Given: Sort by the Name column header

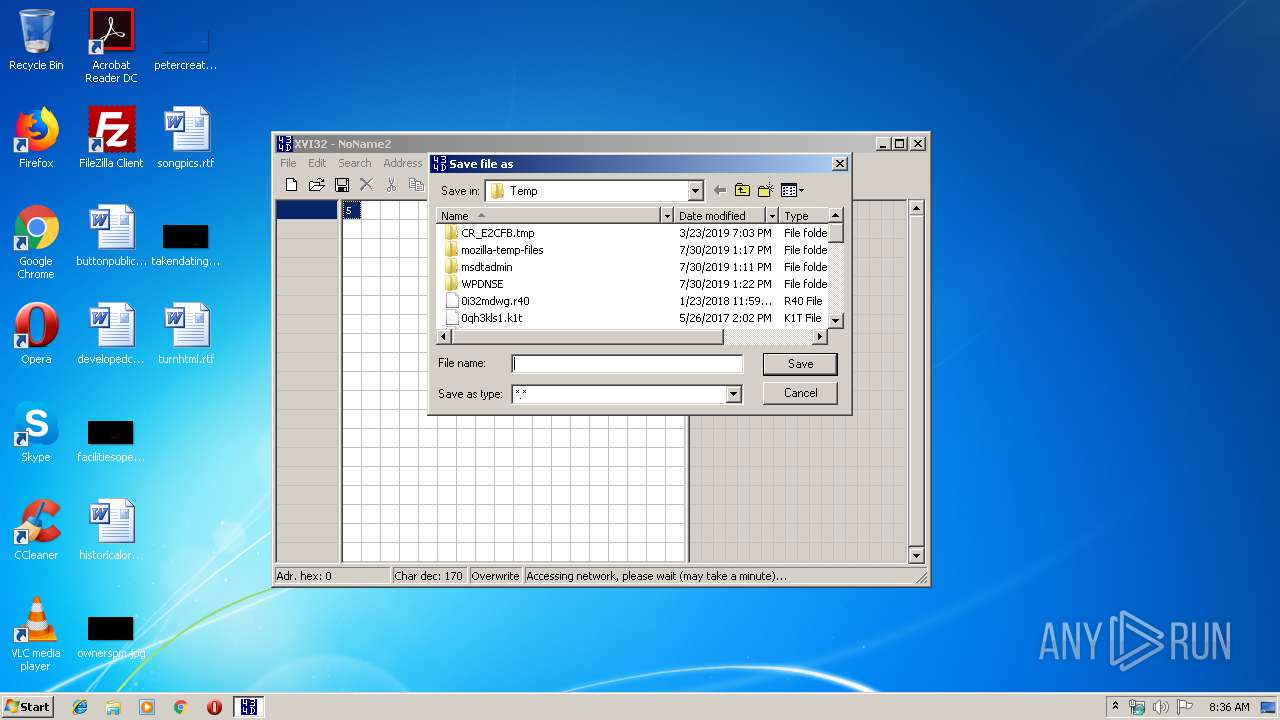Looking at the screenshot, I should 549,216.
